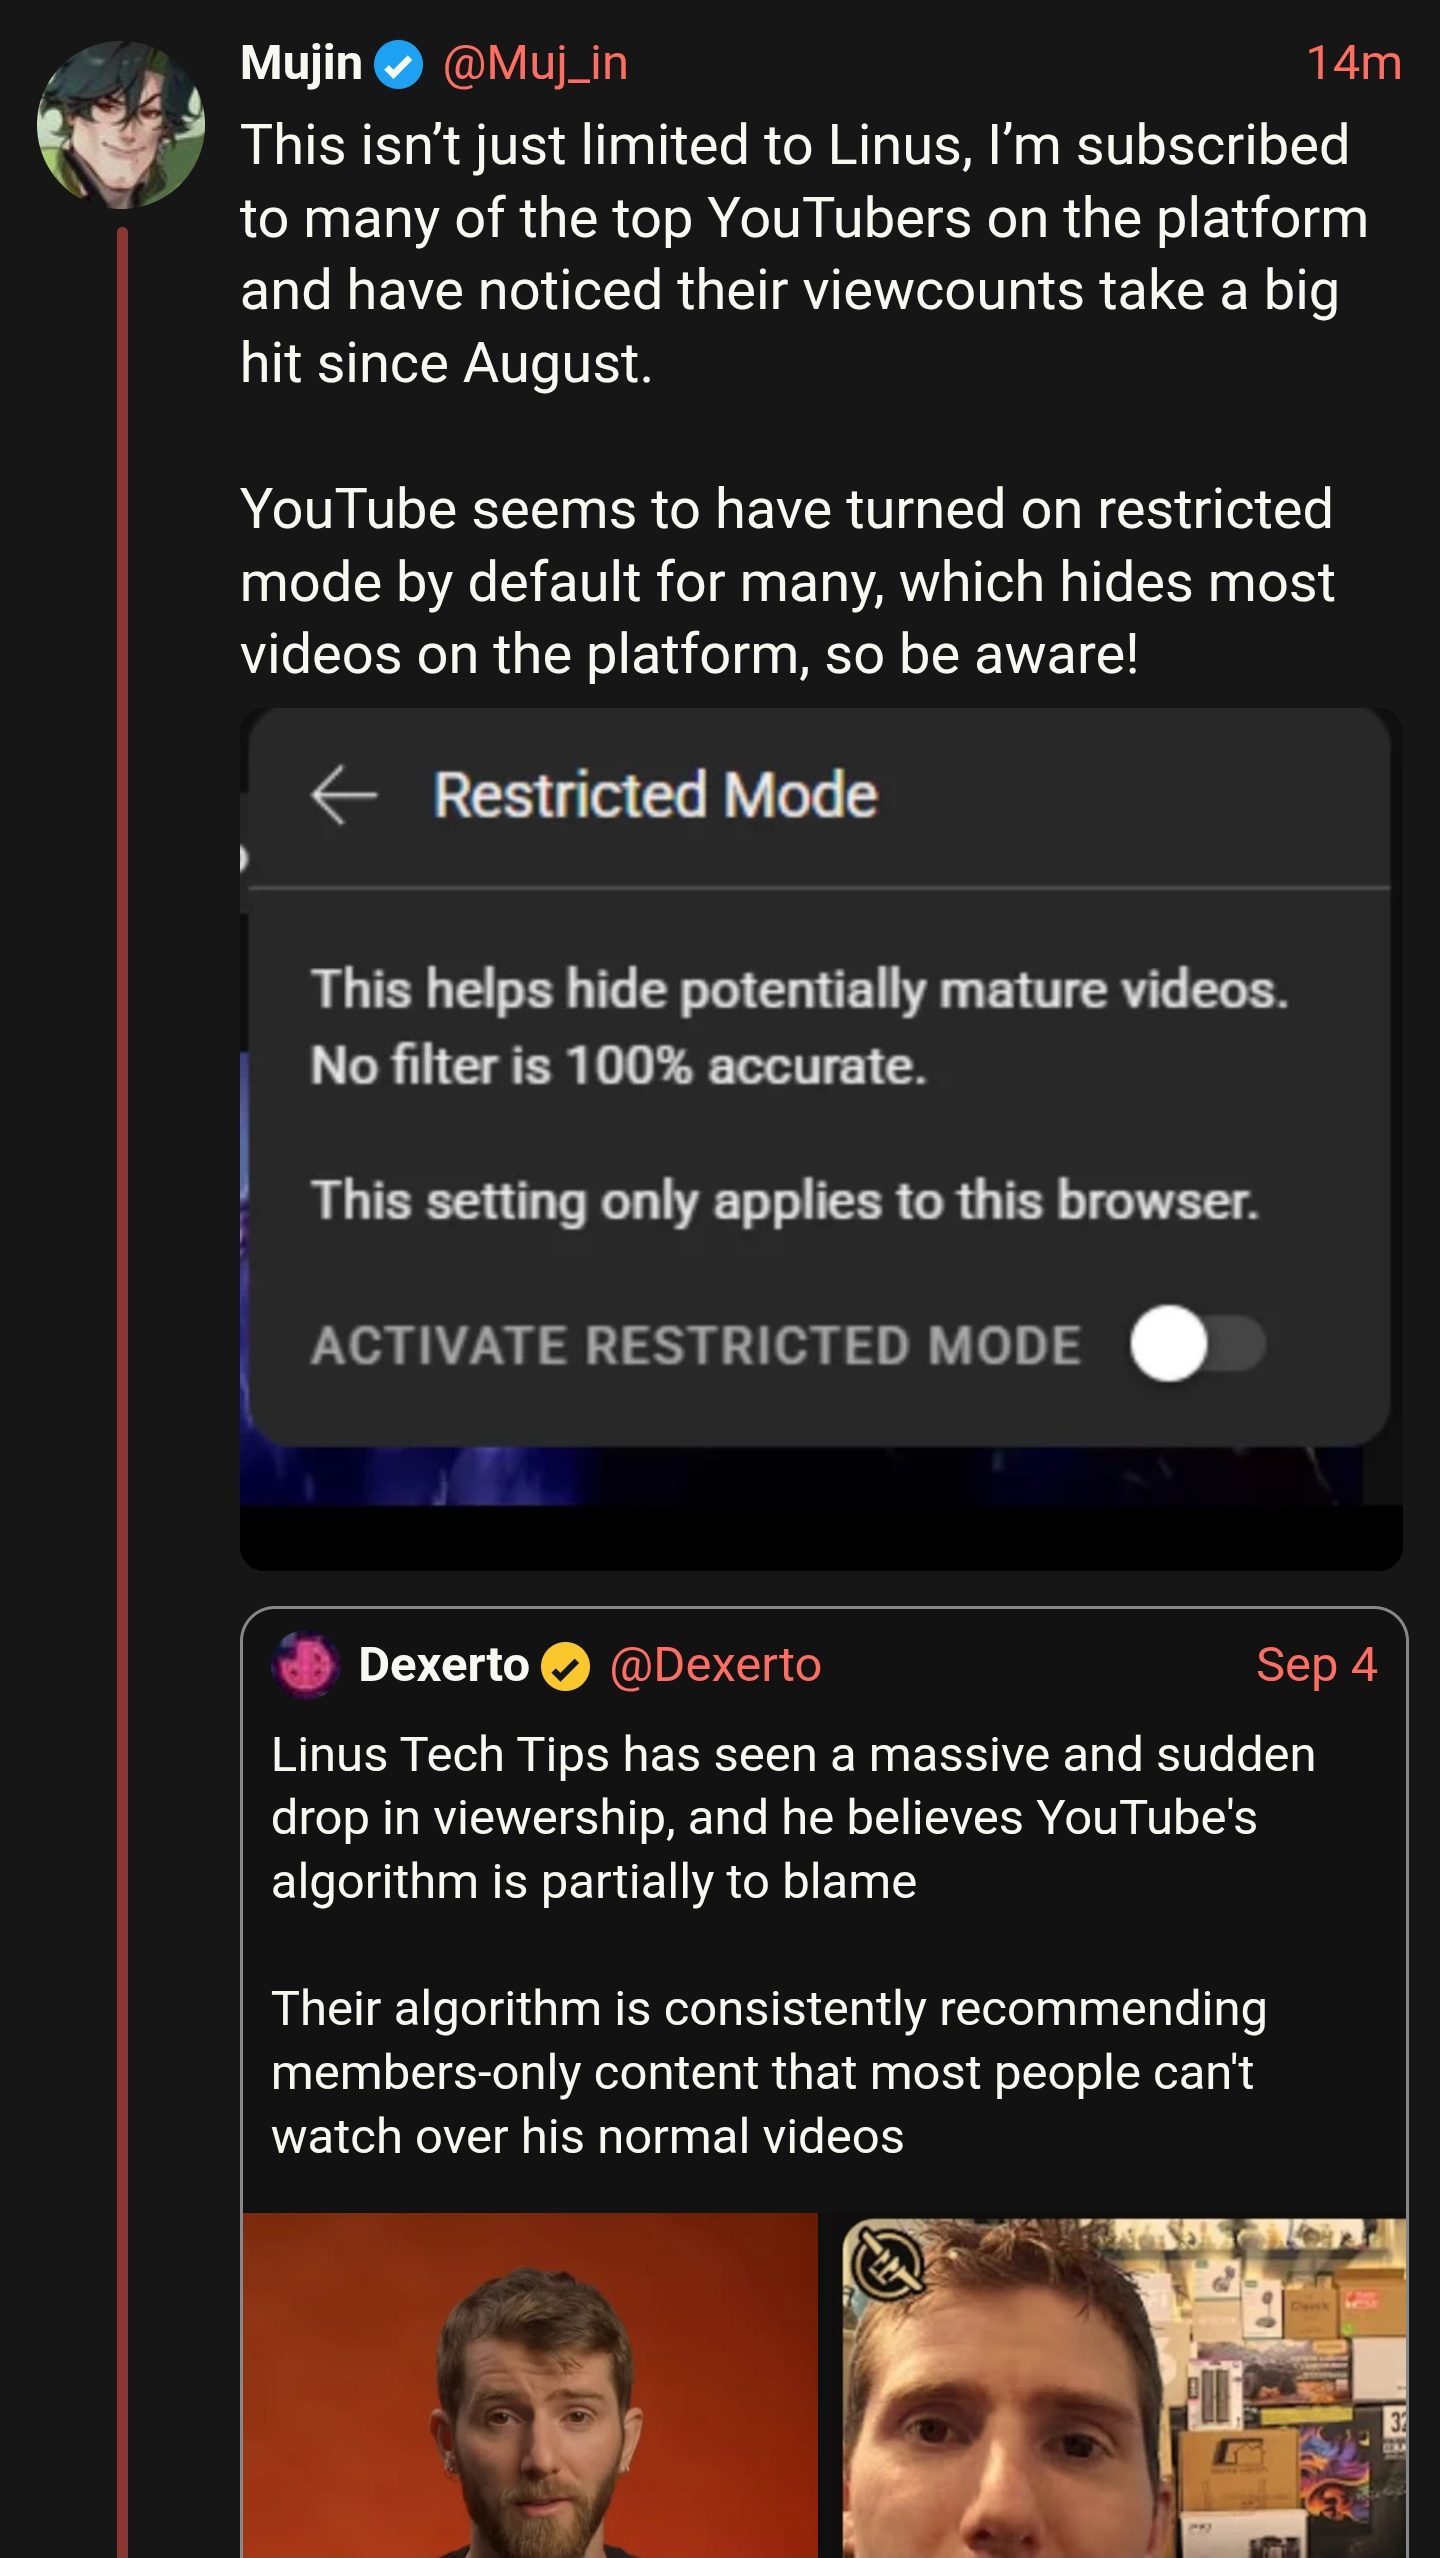Click the Mujin display name
The width and height of the screenshot is (1440, 2558).
pos(301,64)
